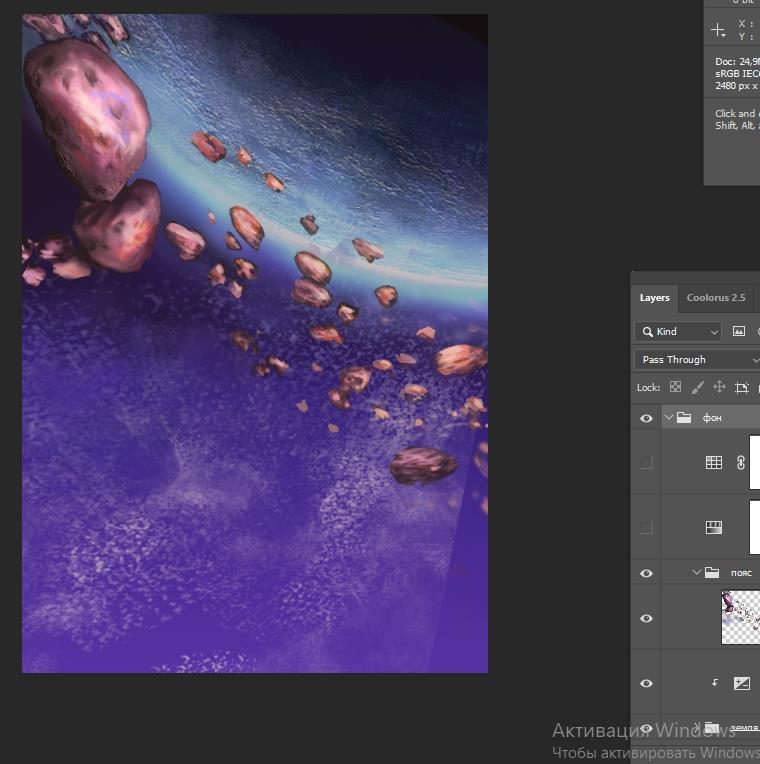Filter layers by pixel layers icon
This screenshot has width=760, height=764.
click(739, 331)
